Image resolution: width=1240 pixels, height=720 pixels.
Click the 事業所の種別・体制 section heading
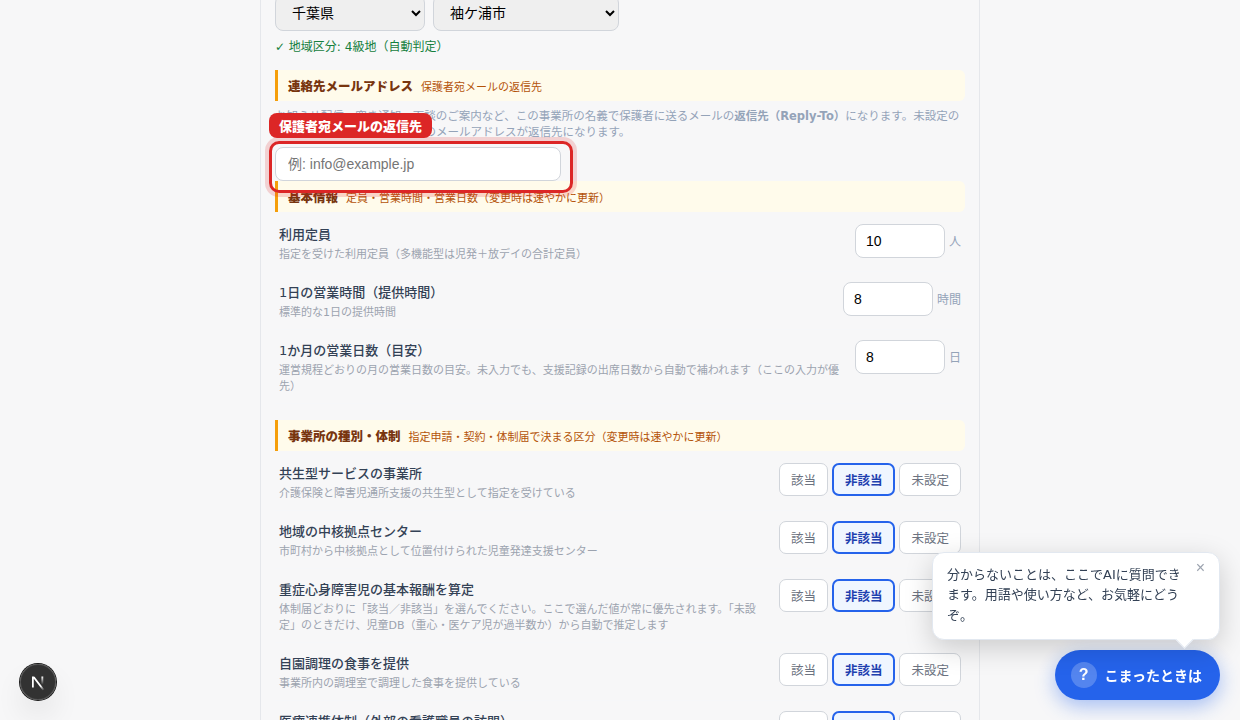click(344, 437)
